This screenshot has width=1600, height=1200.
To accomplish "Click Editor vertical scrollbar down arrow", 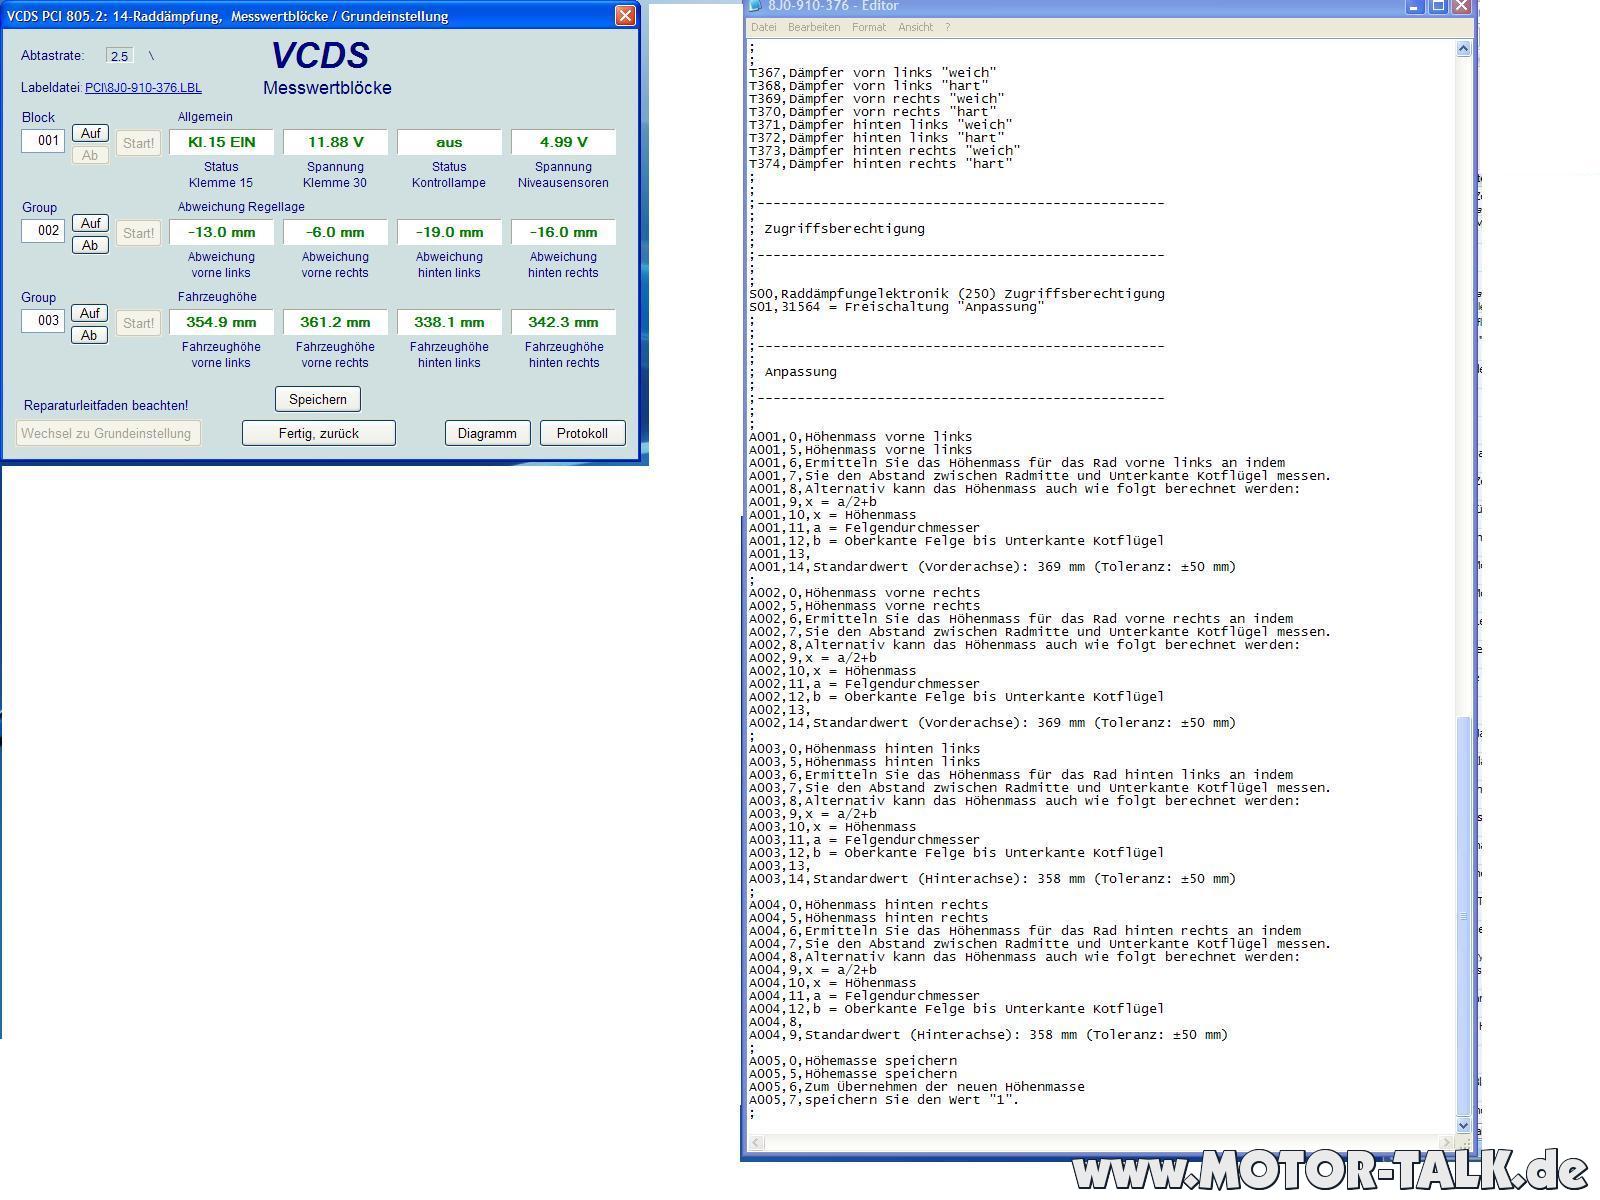I will pyautogui.click(x=1463, y=1125).
